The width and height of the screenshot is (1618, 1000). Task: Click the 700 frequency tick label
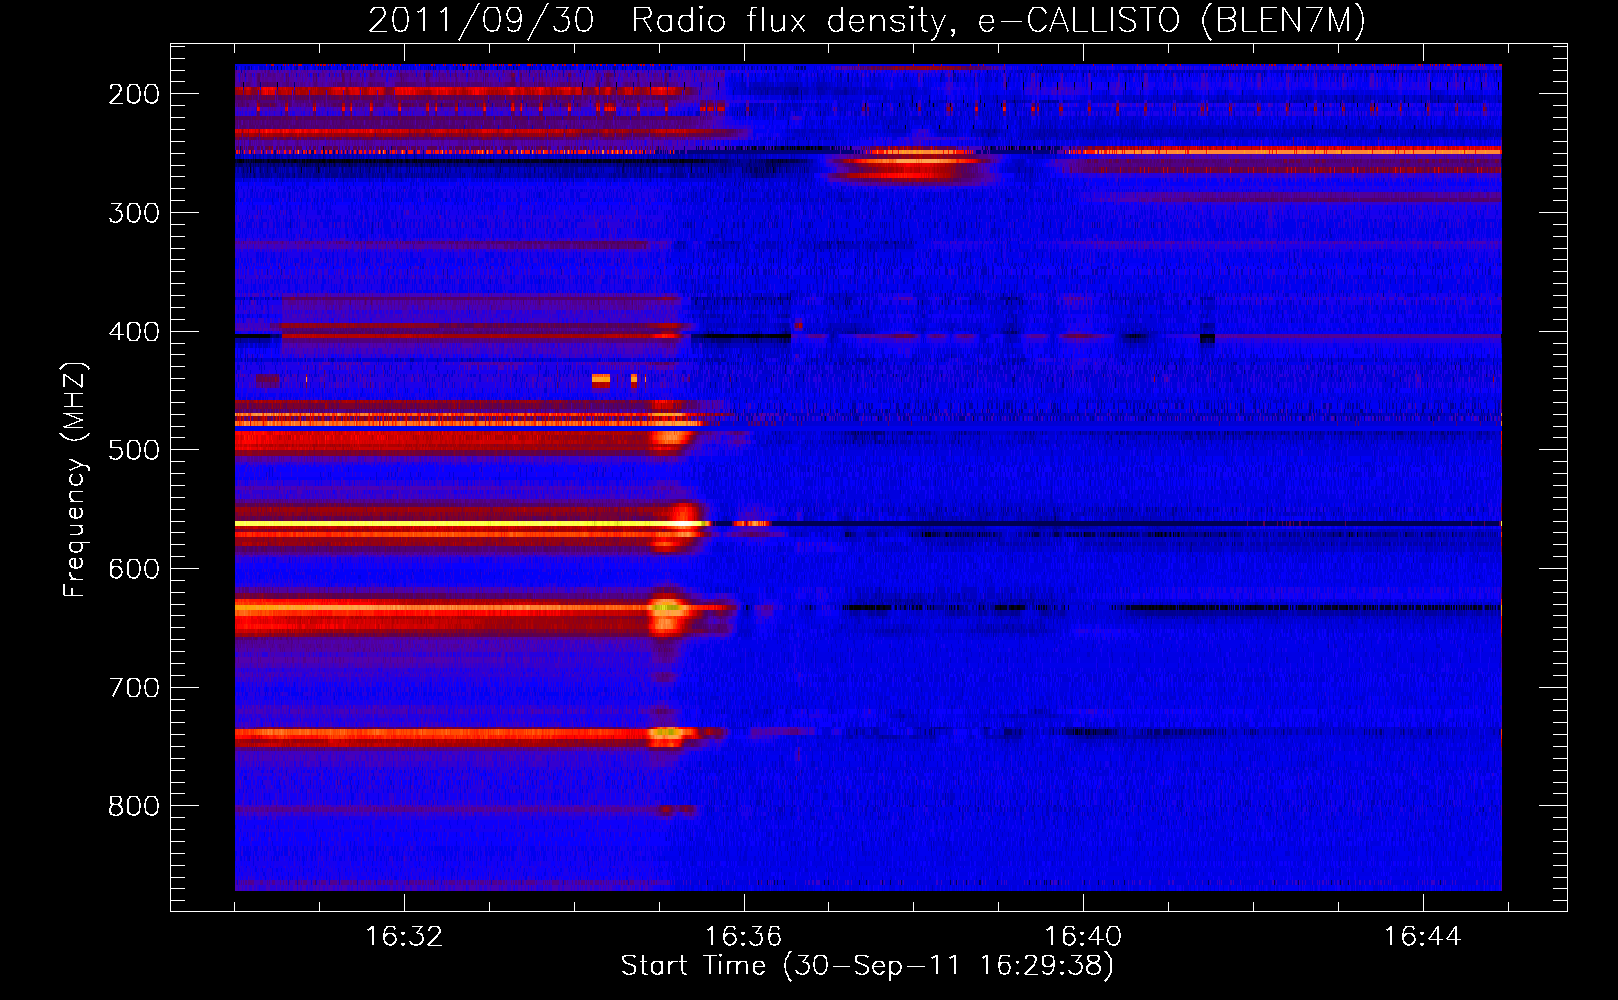click(x=134, y=688)
